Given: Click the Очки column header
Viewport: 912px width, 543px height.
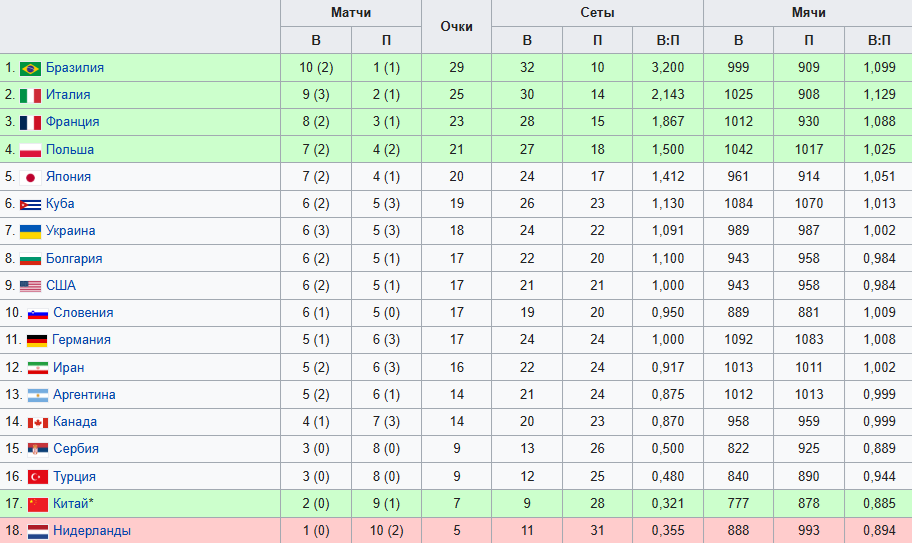Looking at the screenshot, I should (x=456, y=27).
